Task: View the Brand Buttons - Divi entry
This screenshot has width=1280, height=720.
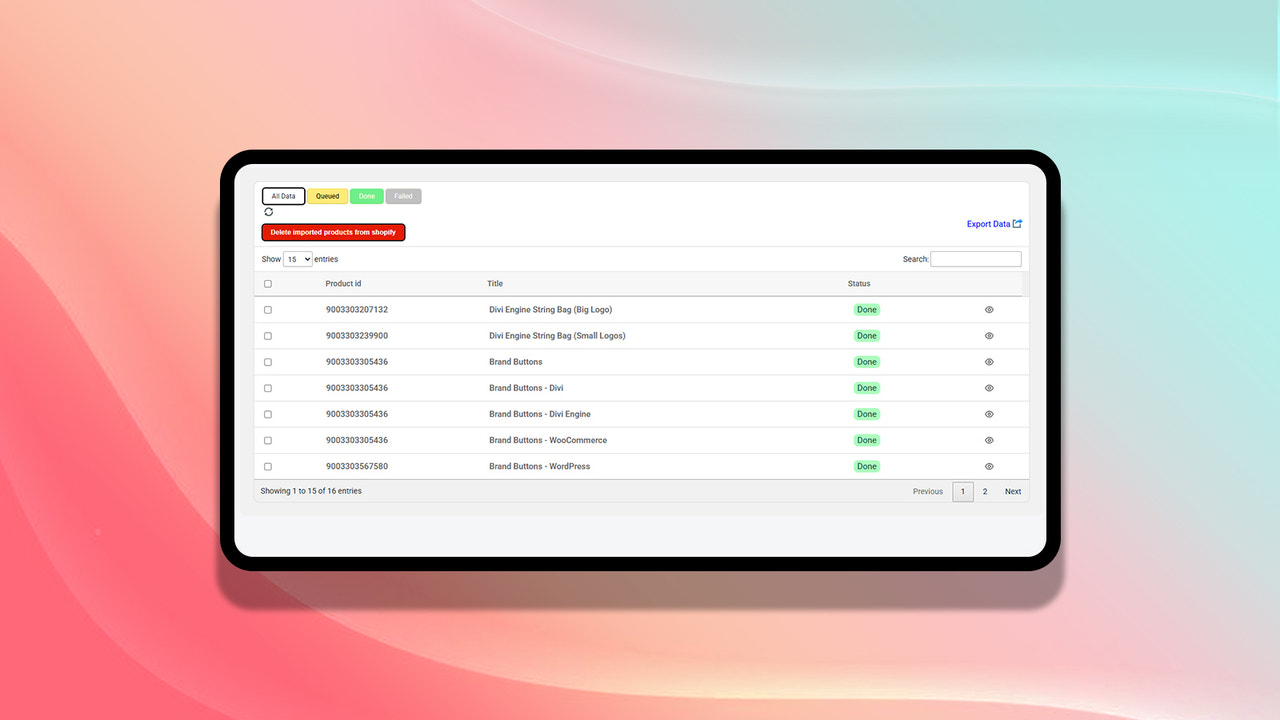Action: pyautogui.click(x=989, y=388)
